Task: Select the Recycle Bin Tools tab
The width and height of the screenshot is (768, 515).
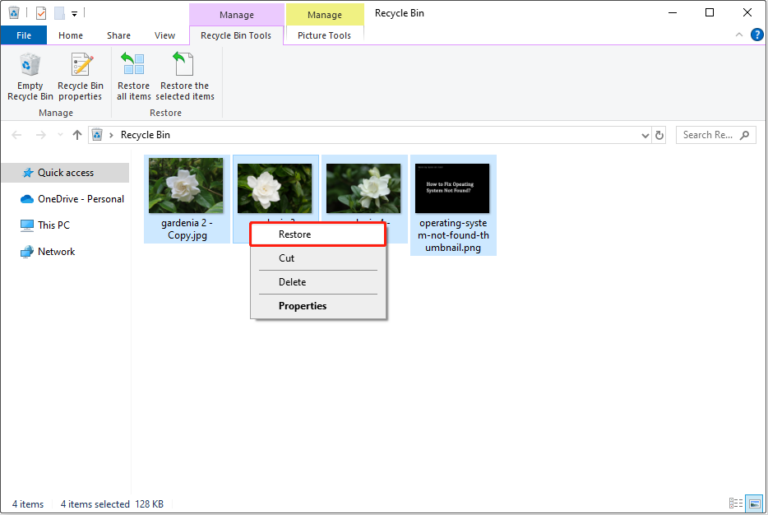Action: click(236, 35)
